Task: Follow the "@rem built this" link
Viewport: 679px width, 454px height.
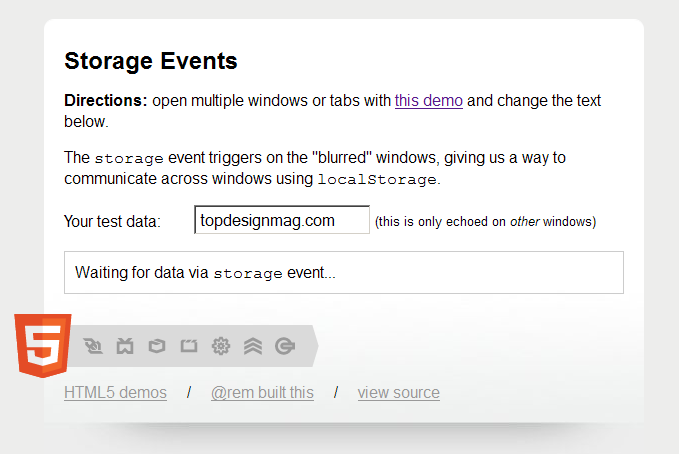Action: click(262, 393)
